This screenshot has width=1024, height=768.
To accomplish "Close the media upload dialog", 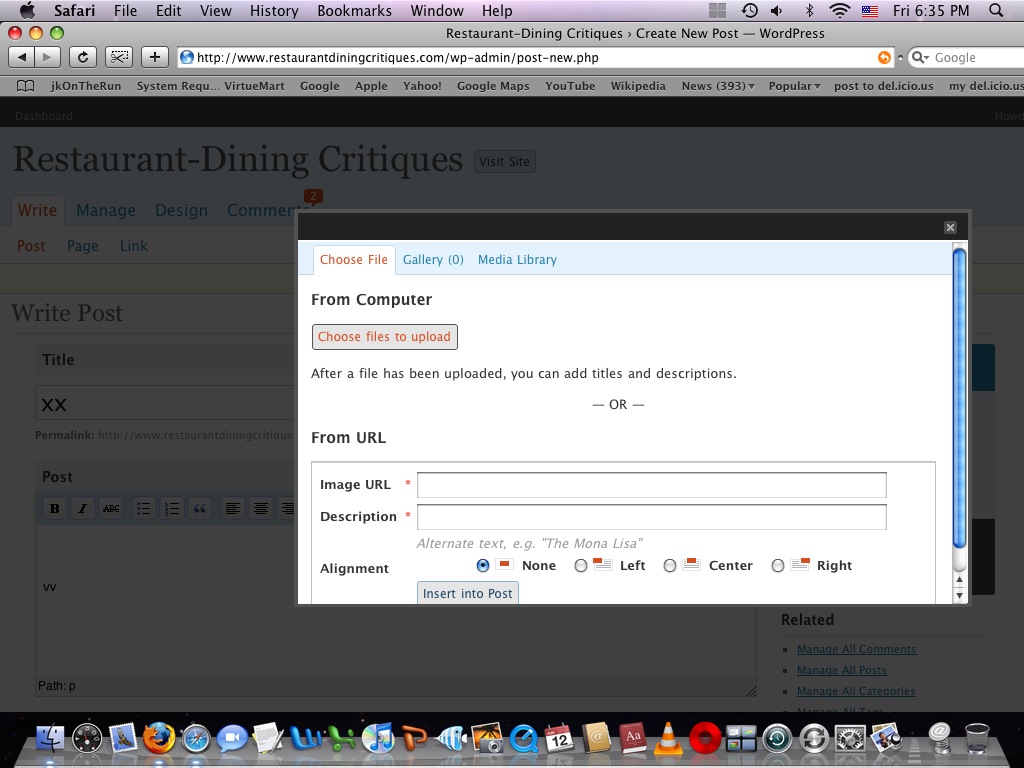I will 950,227.
